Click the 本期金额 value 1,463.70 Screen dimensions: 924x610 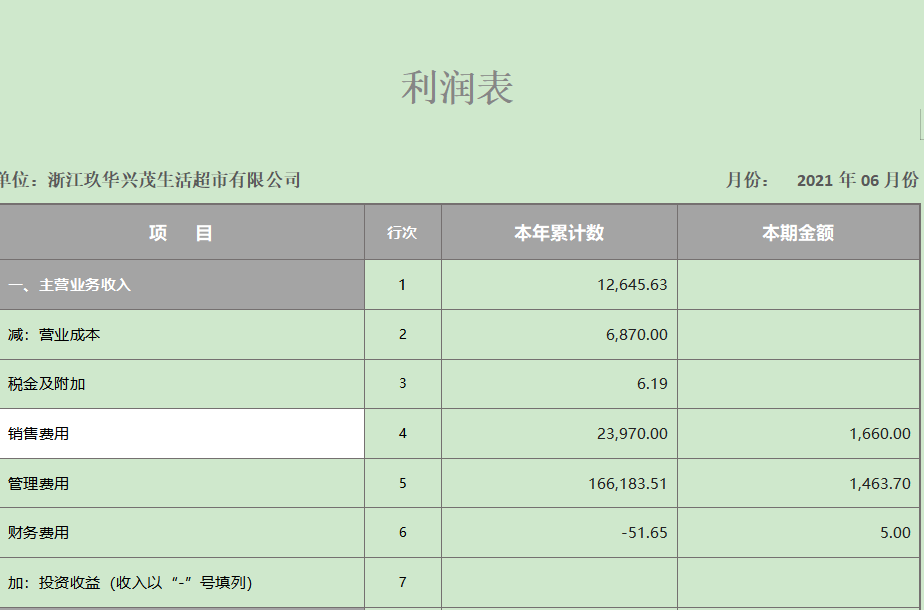pos(880,484)
